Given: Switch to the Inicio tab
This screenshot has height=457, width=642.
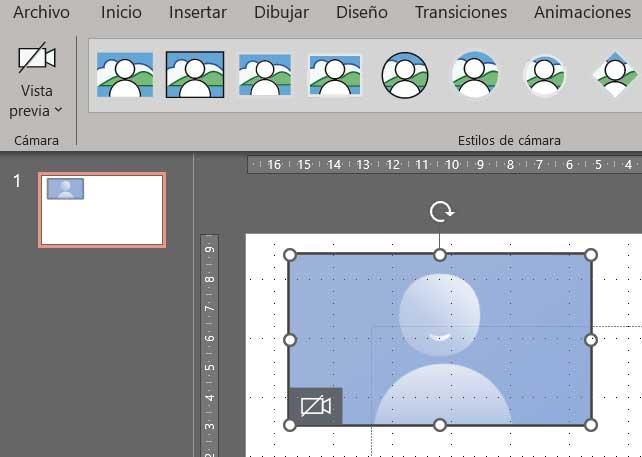Looking at the screenshot, I should click(121, 12).
